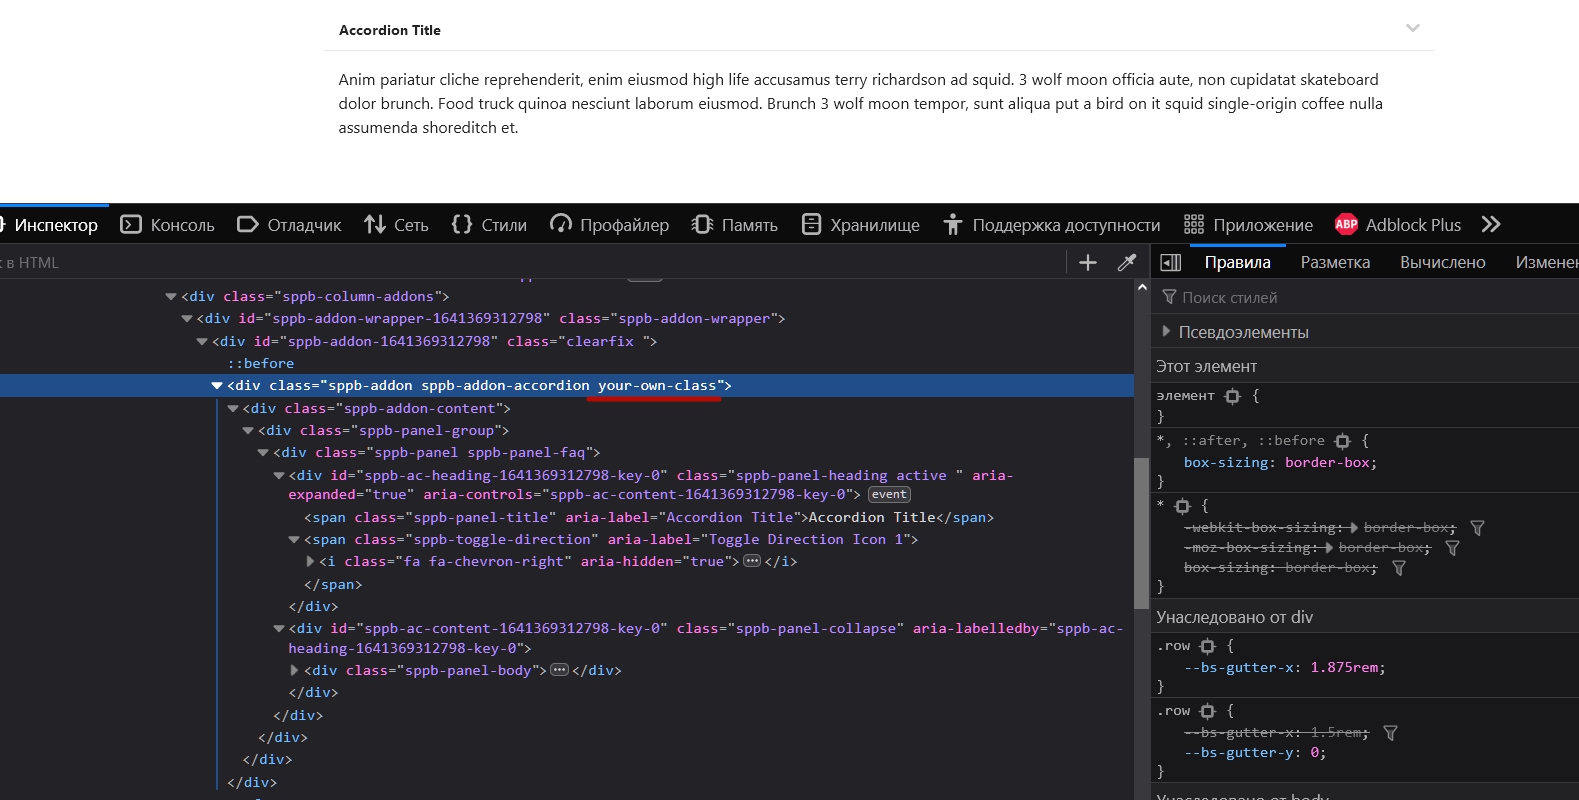
Task: Collapse the sppb-column-addons div node
Action: pos(171,297)
